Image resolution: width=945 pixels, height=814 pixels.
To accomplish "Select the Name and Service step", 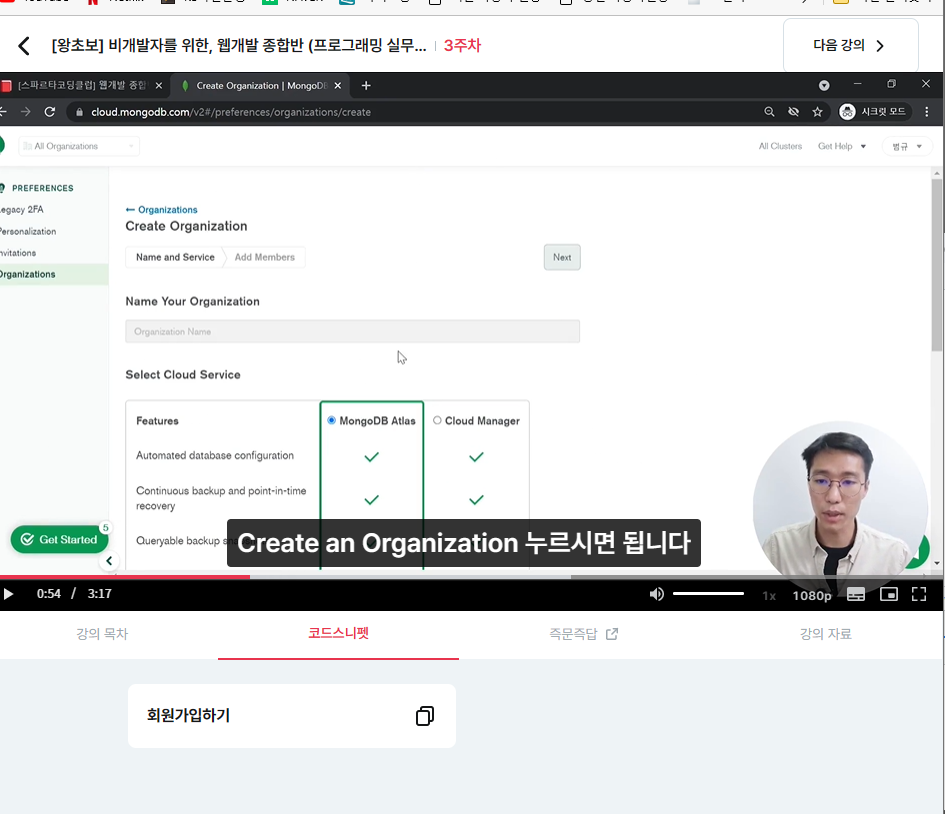I will pos(175,257).
